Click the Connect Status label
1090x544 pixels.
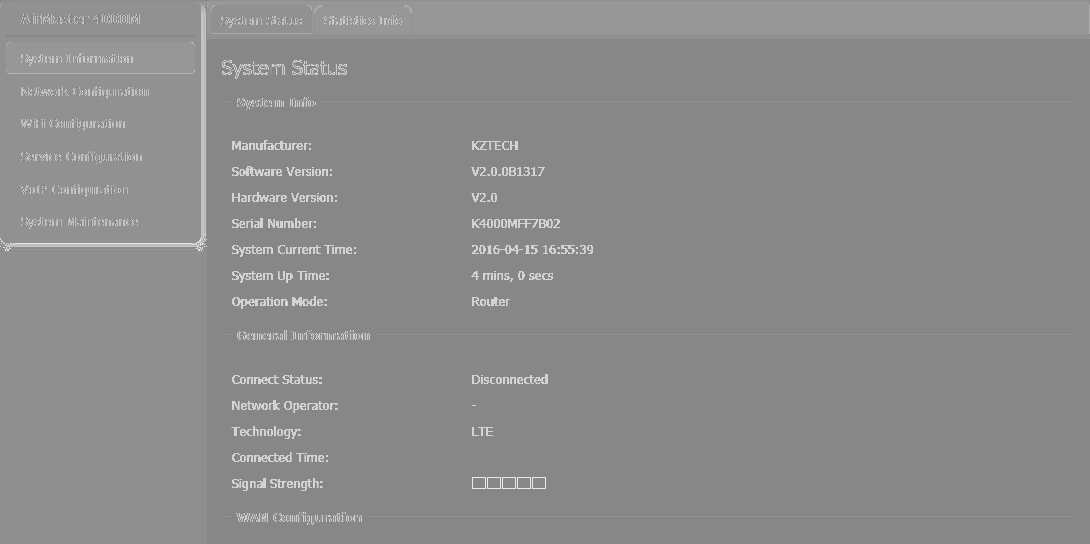pos(277,379)
